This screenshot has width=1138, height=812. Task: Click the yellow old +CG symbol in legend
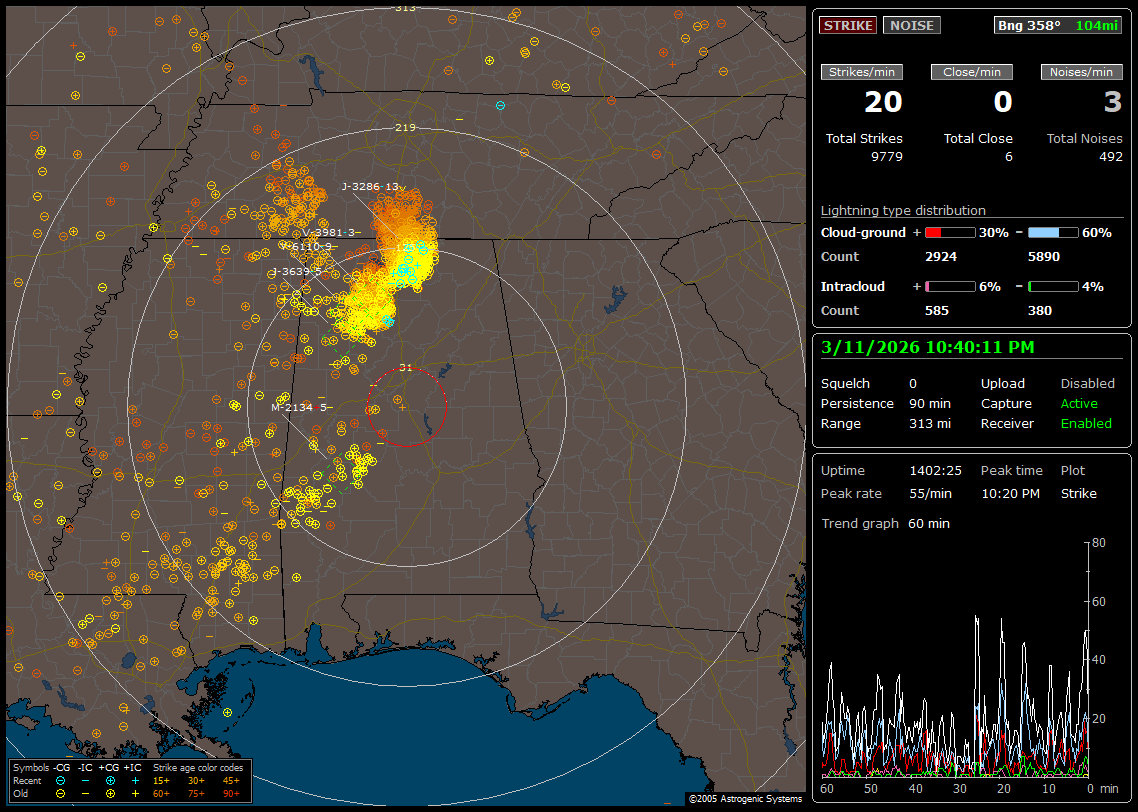point(109,793)
